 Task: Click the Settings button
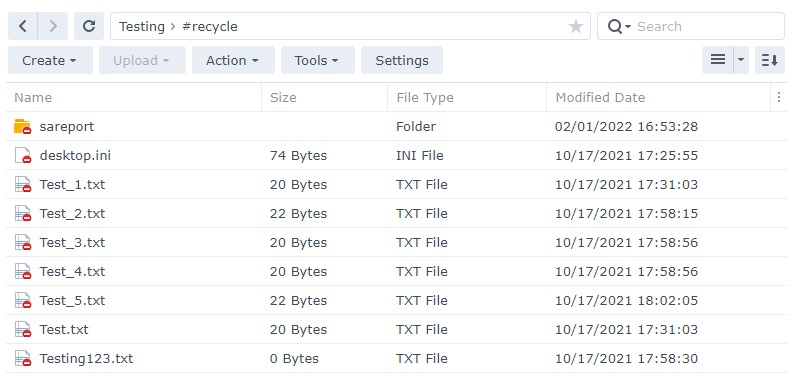click(x=402, y=60)
